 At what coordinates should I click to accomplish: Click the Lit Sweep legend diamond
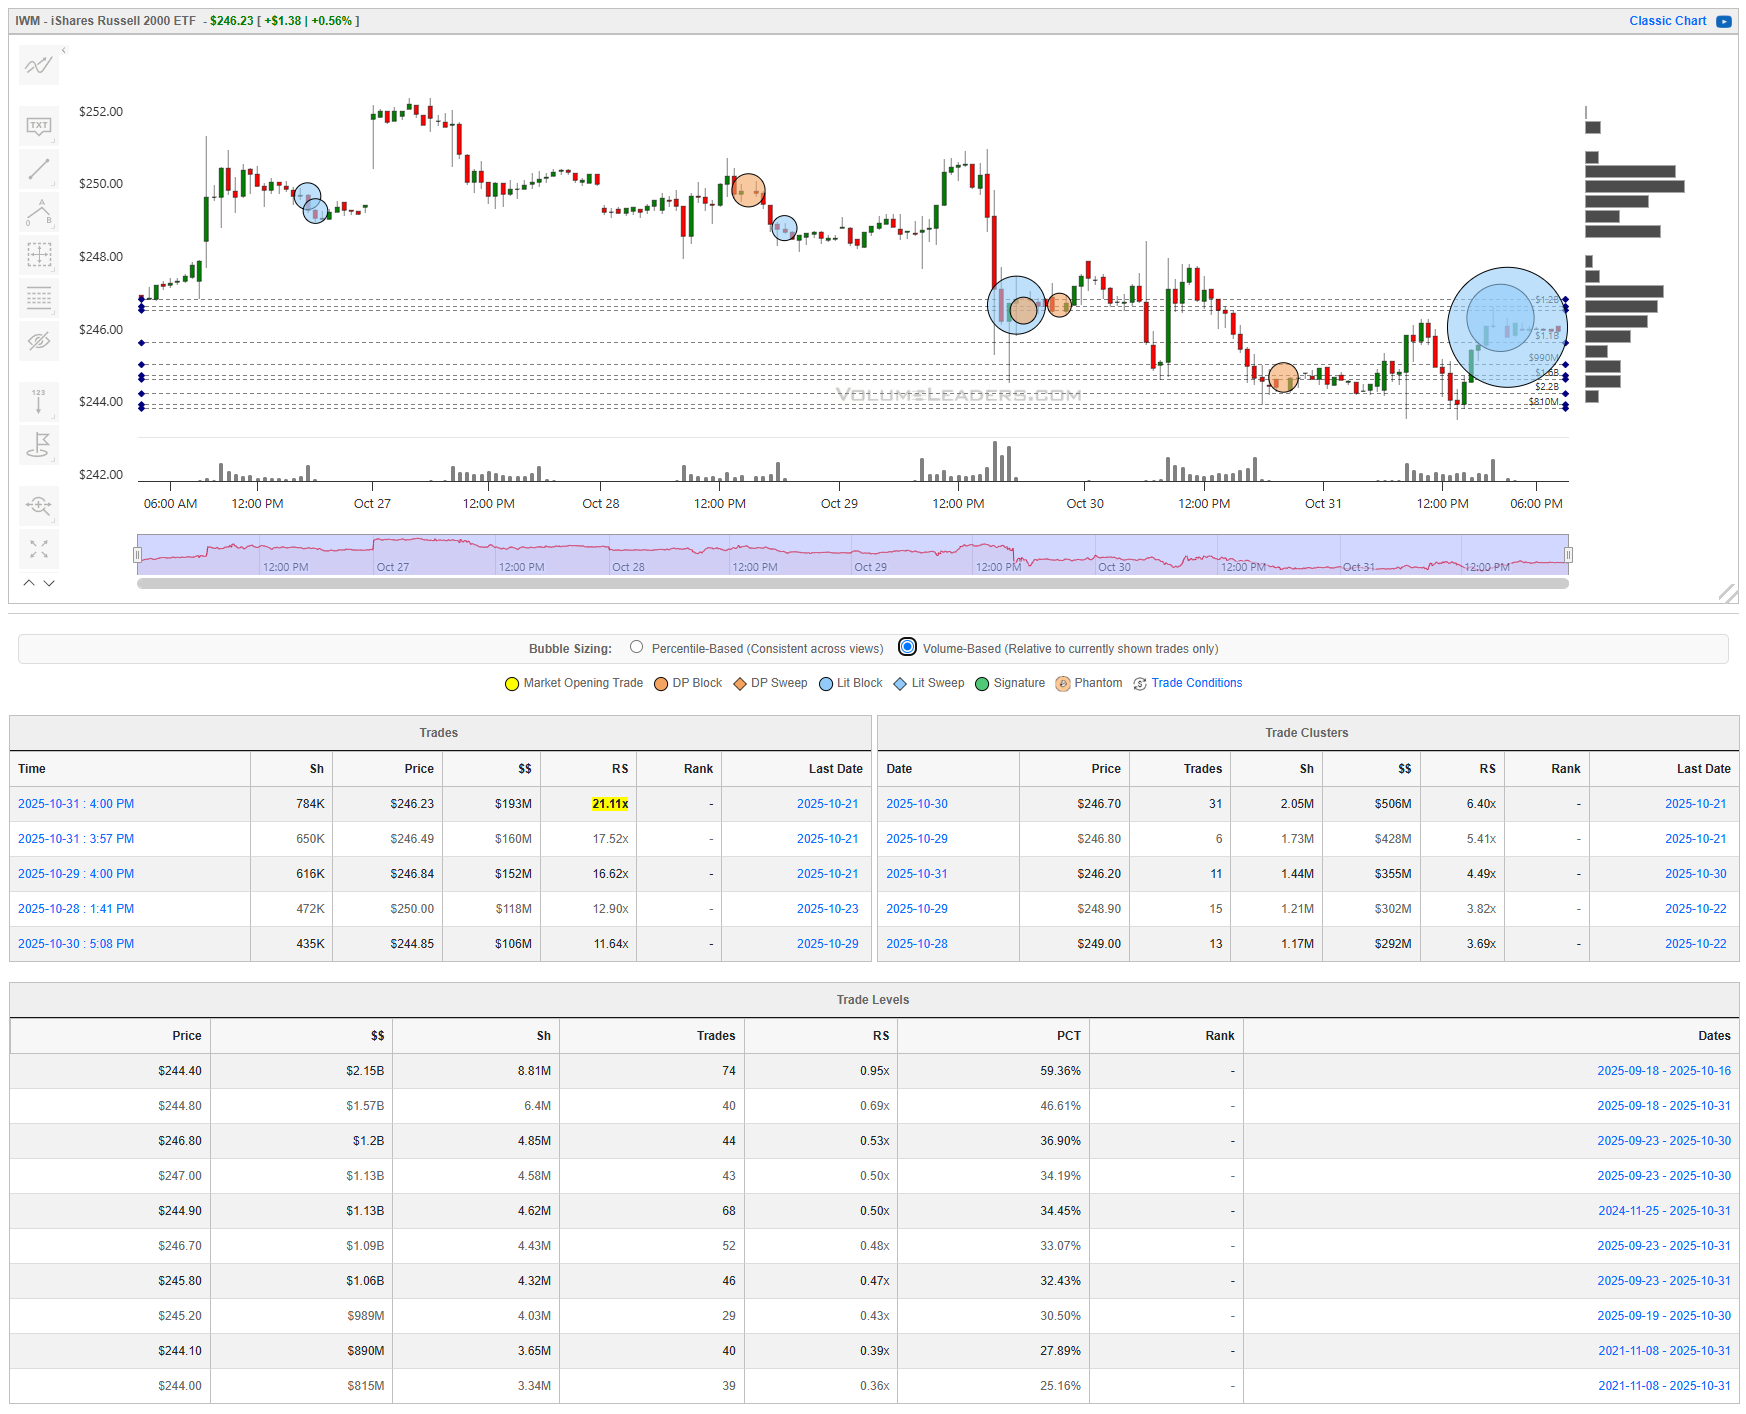[900, 684]
